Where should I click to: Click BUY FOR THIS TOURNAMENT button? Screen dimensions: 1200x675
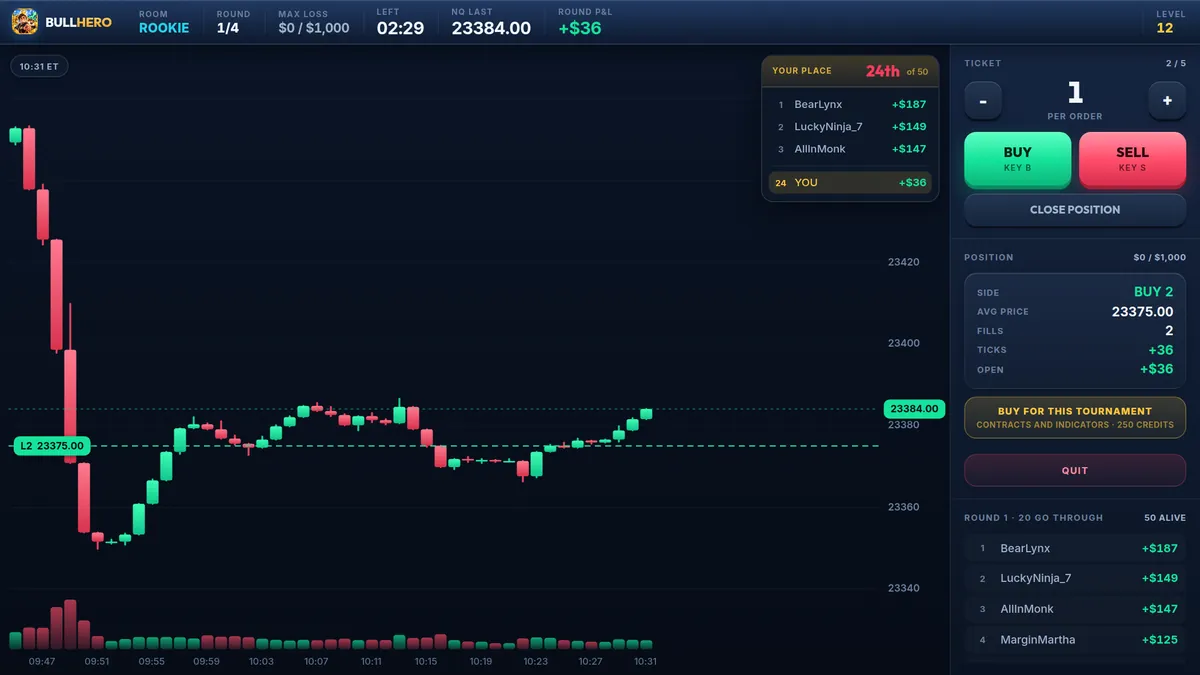1075,418
